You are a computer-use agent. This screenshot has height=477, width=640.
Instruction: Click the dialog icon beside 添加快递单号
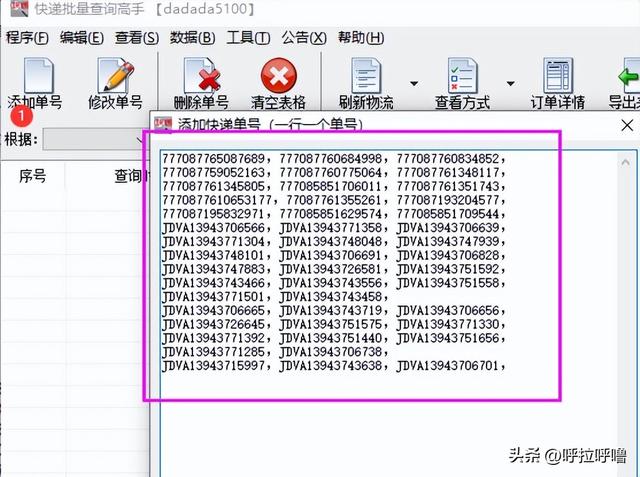(x=163, y=124)
